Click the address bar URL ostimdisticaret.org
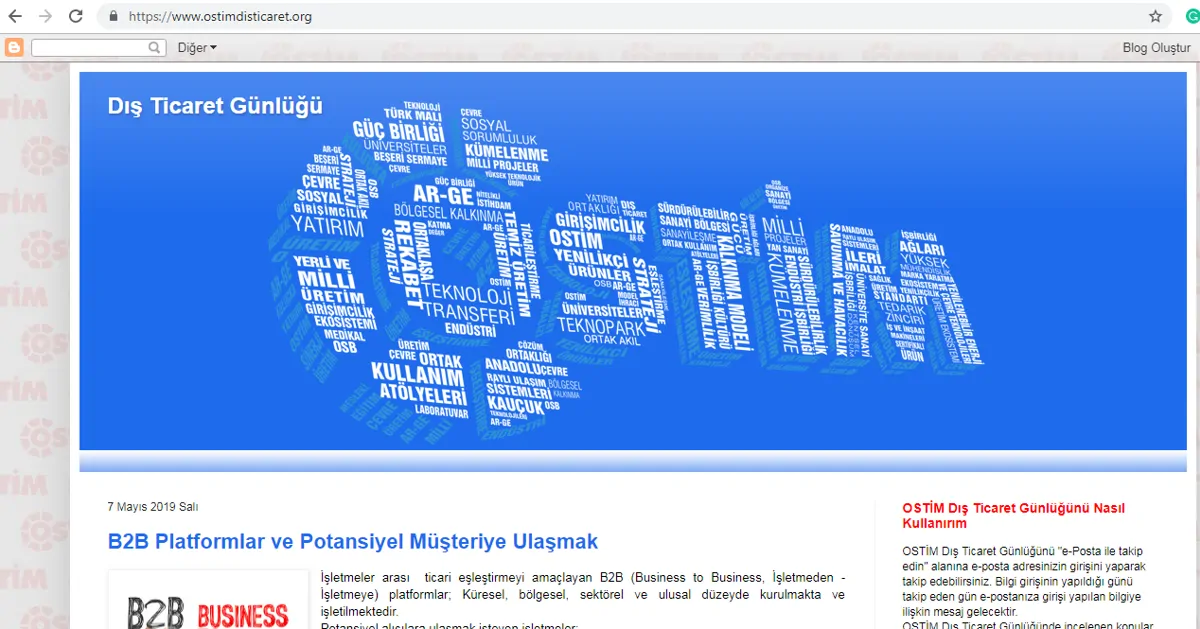 [220, 17]
